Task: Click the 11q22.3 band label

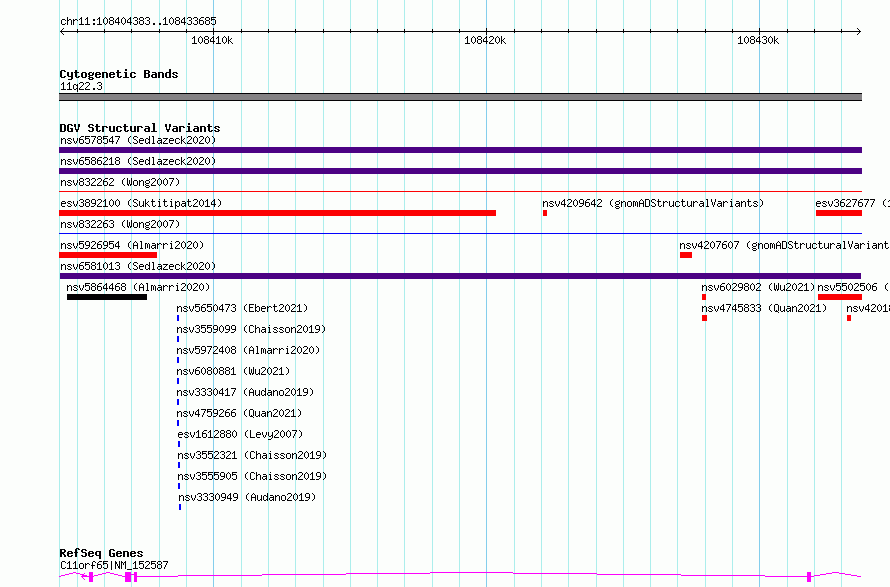Action: (x=81, y=86)
